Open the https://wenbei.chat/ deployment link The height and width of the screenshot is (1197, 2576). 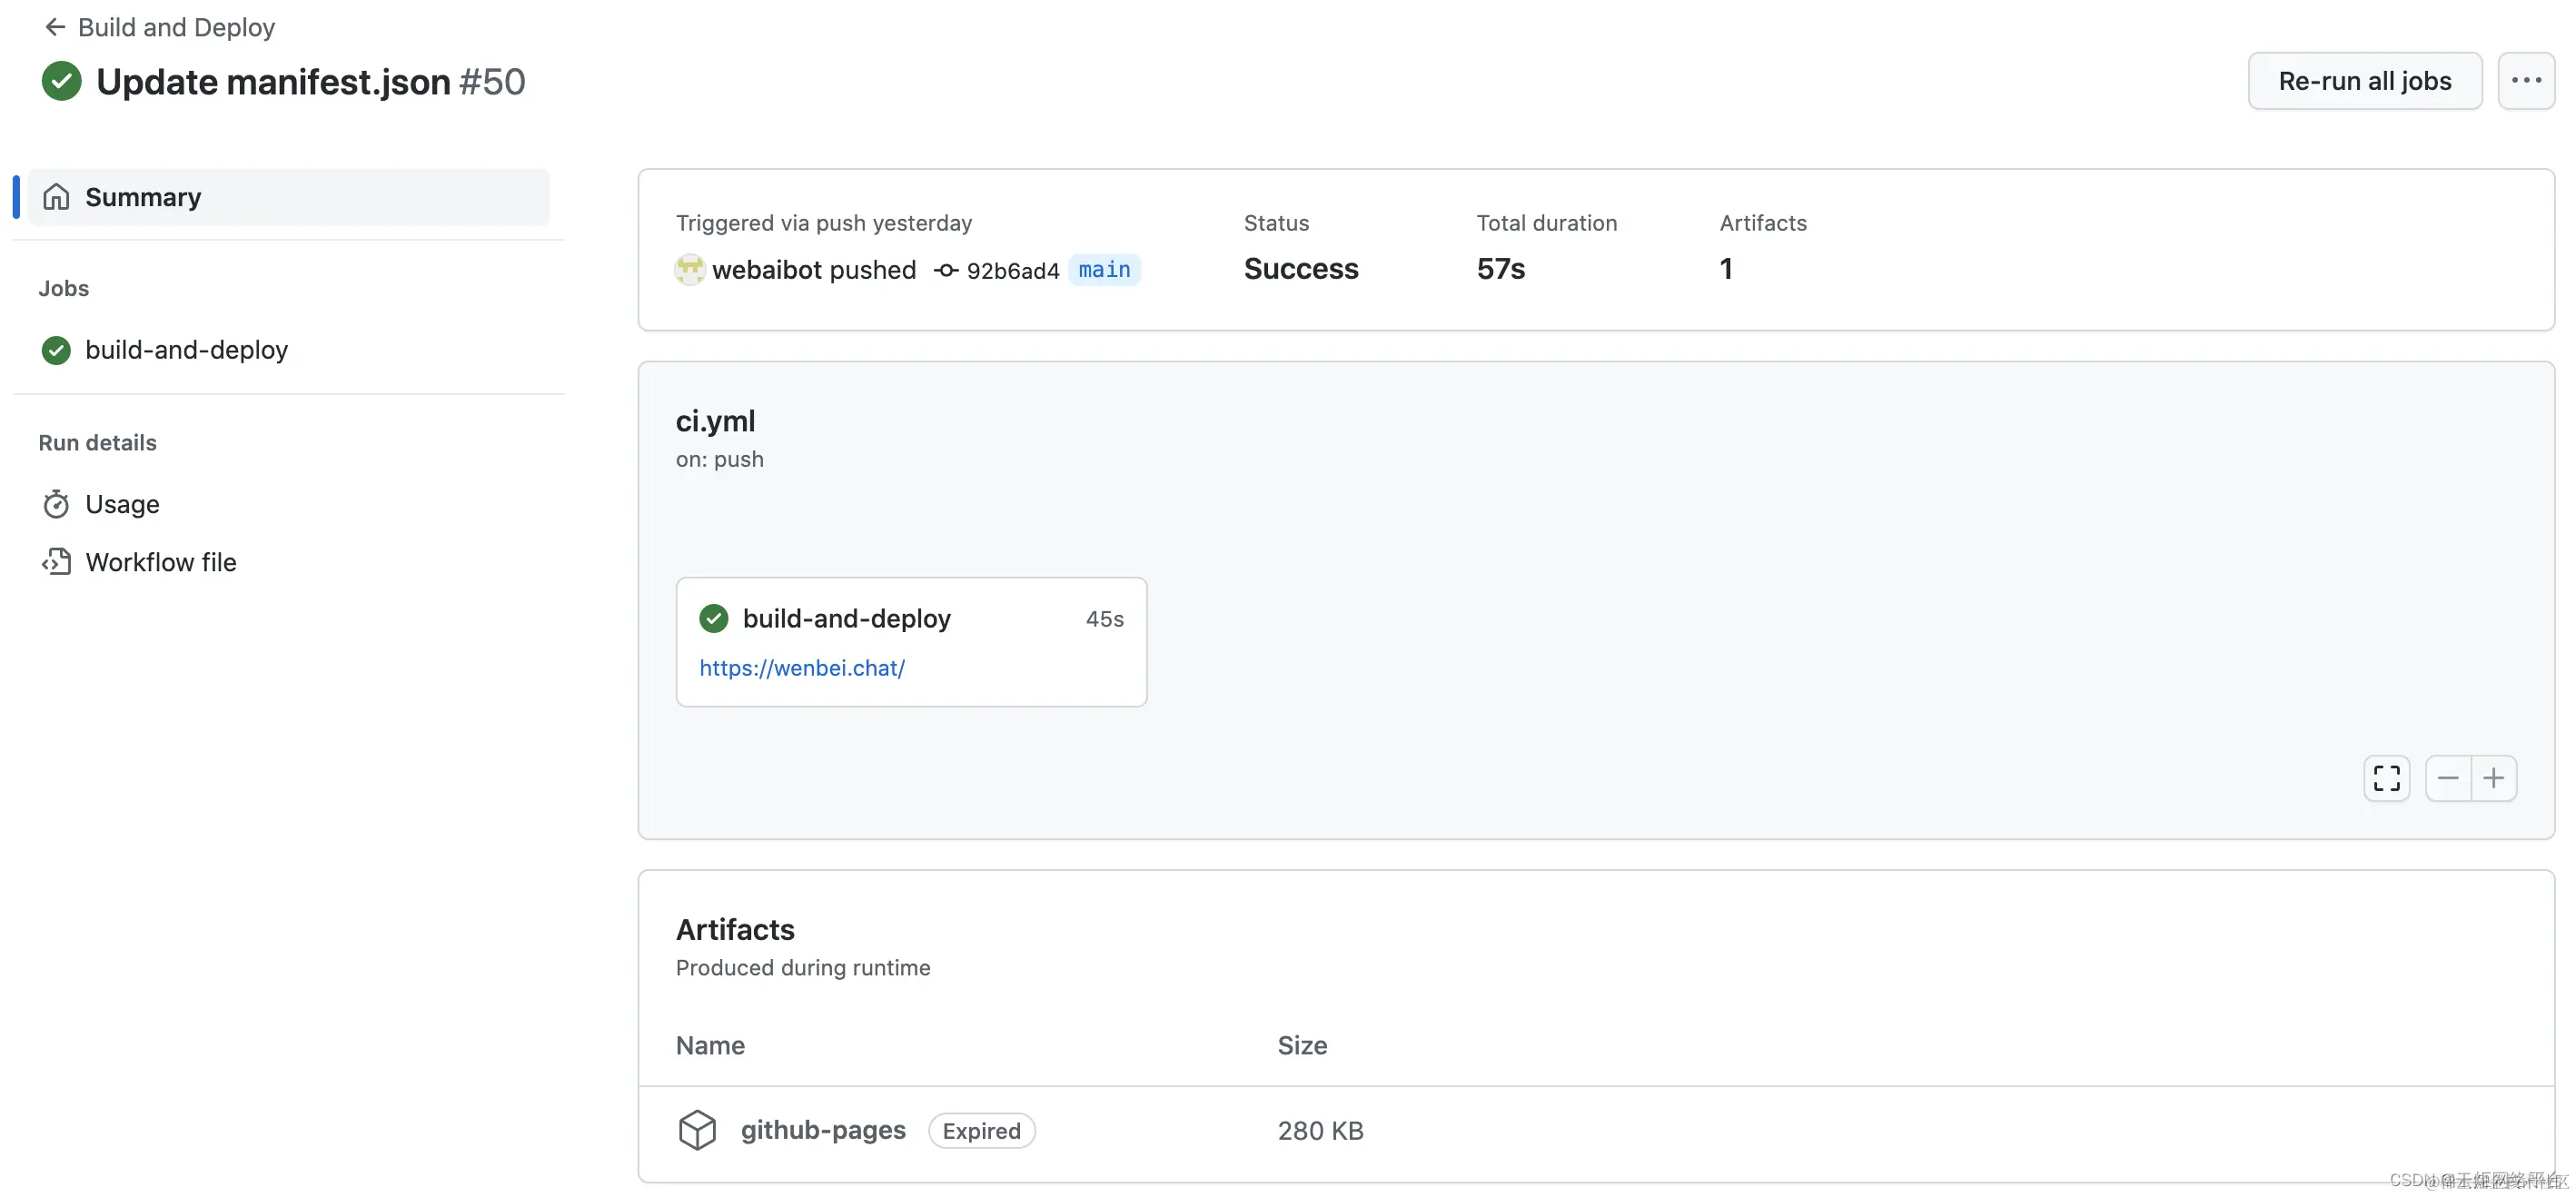(801, 668)
